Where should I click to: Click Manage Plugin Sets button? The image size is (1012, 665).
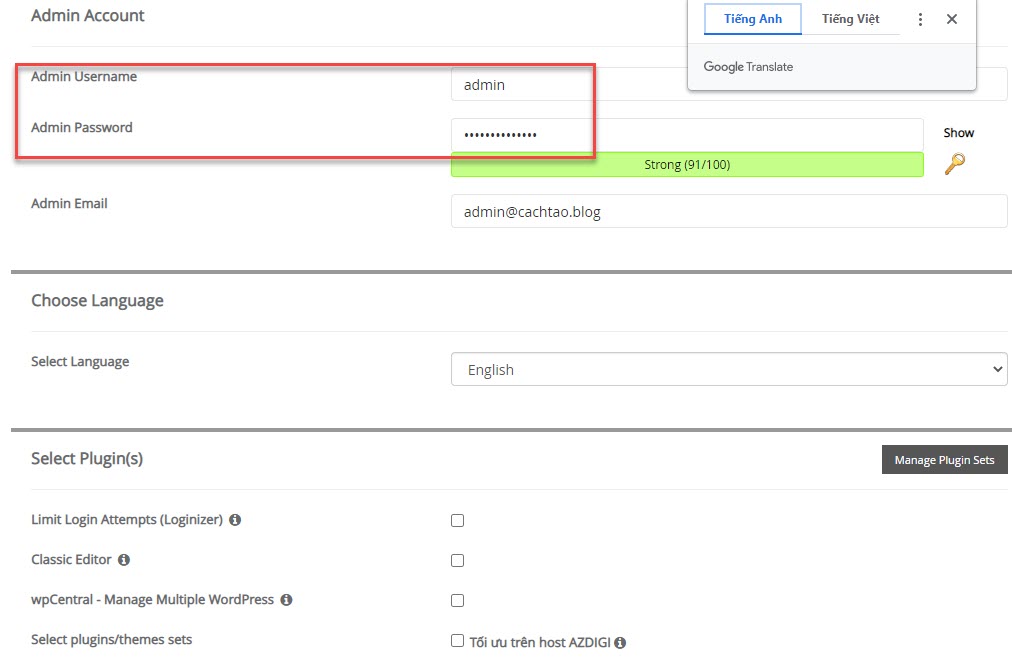[x=944, y=460]
